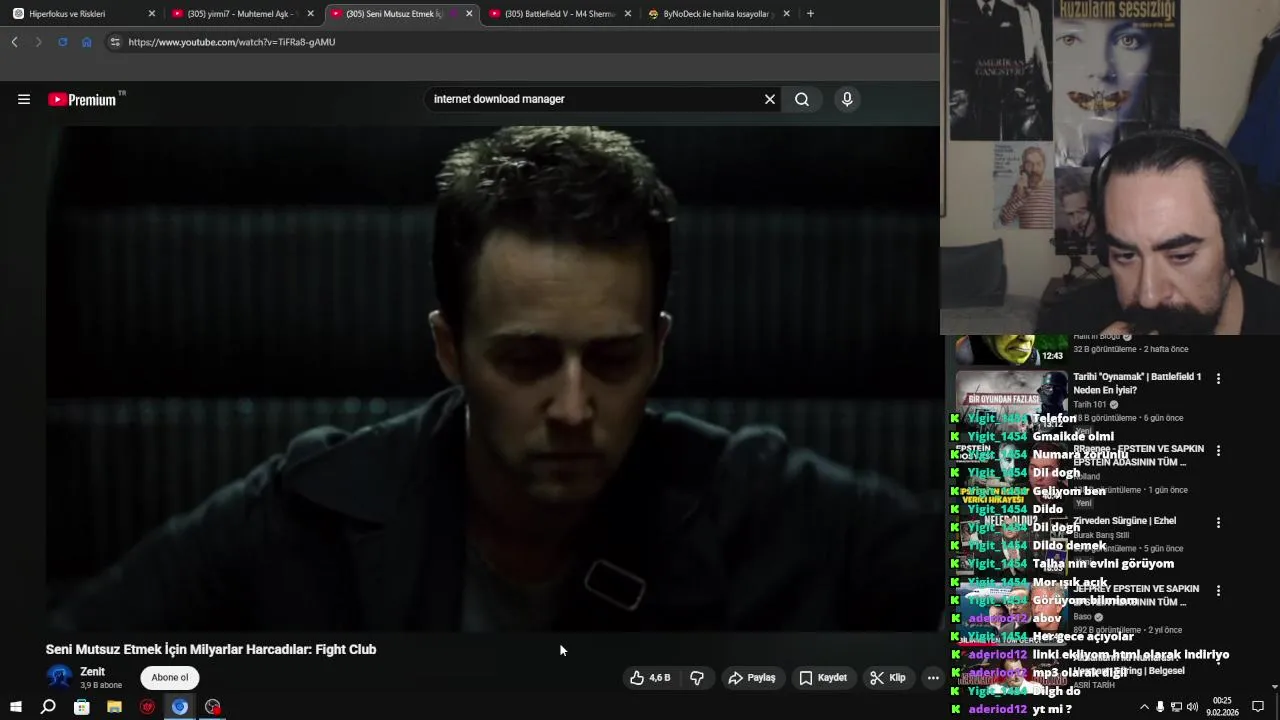Click chat message "yt mi ?"
This screenshot has height=720, width=1280.
1052,709
